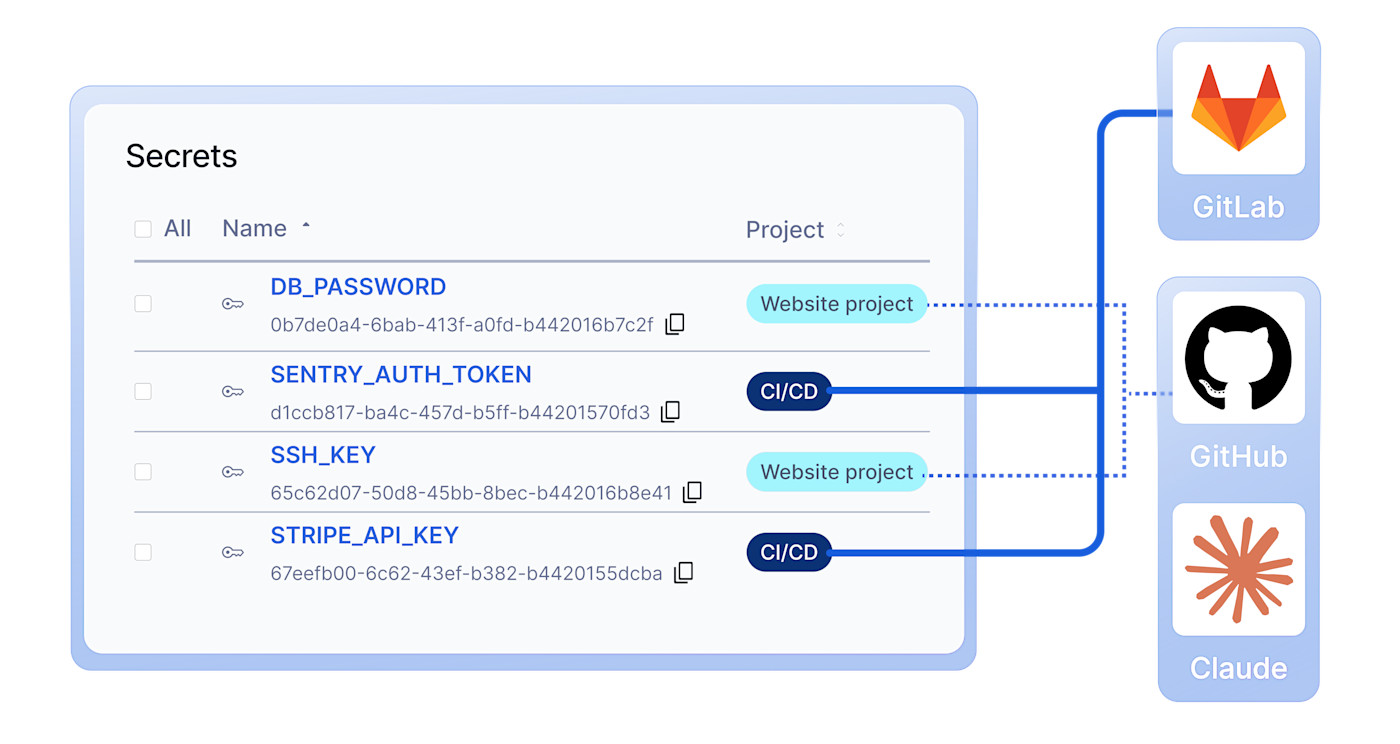Viewport: 1400px width, 744px height.
Task: Click CI/CD tag on SENTRY_AUTH_TOKEN row
Action: (789, 392)
